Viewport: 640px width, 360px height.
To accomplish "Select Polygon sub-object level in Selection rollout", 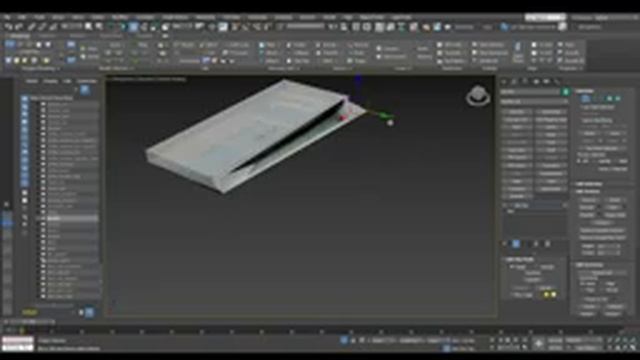I will coord(610,98).
